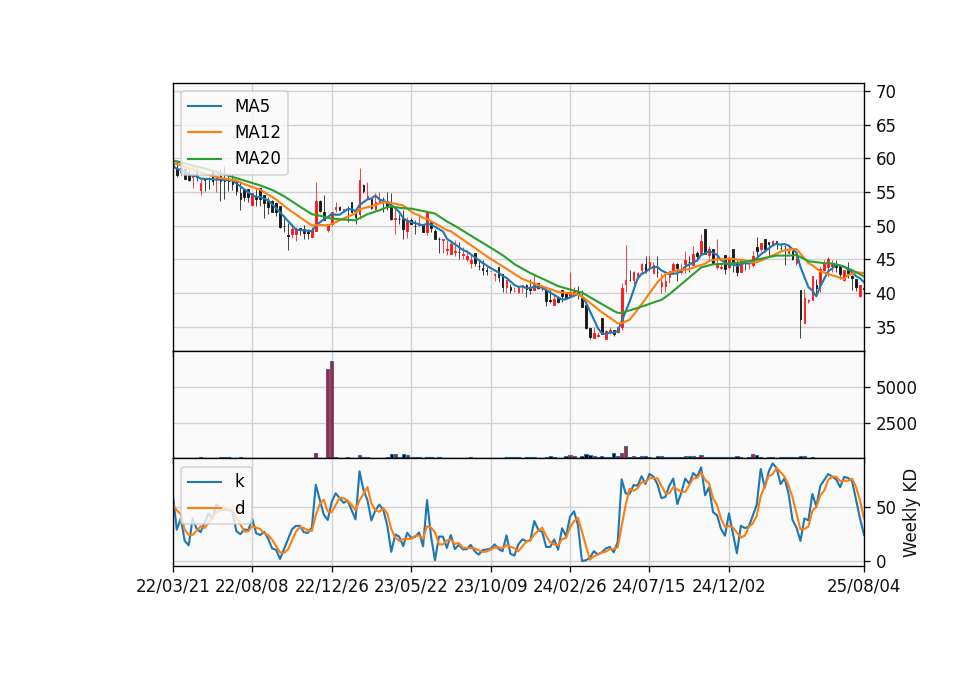
Task: Click the k legend label
Action: 239,481
